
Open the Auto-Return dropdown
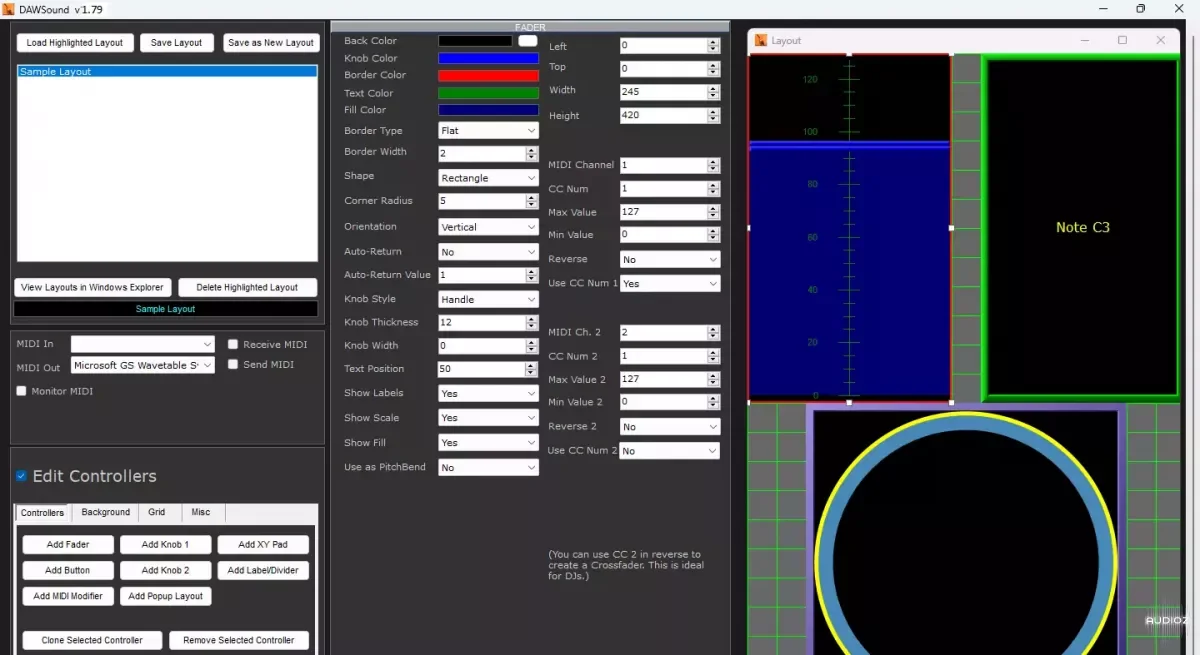pos(488,252)
